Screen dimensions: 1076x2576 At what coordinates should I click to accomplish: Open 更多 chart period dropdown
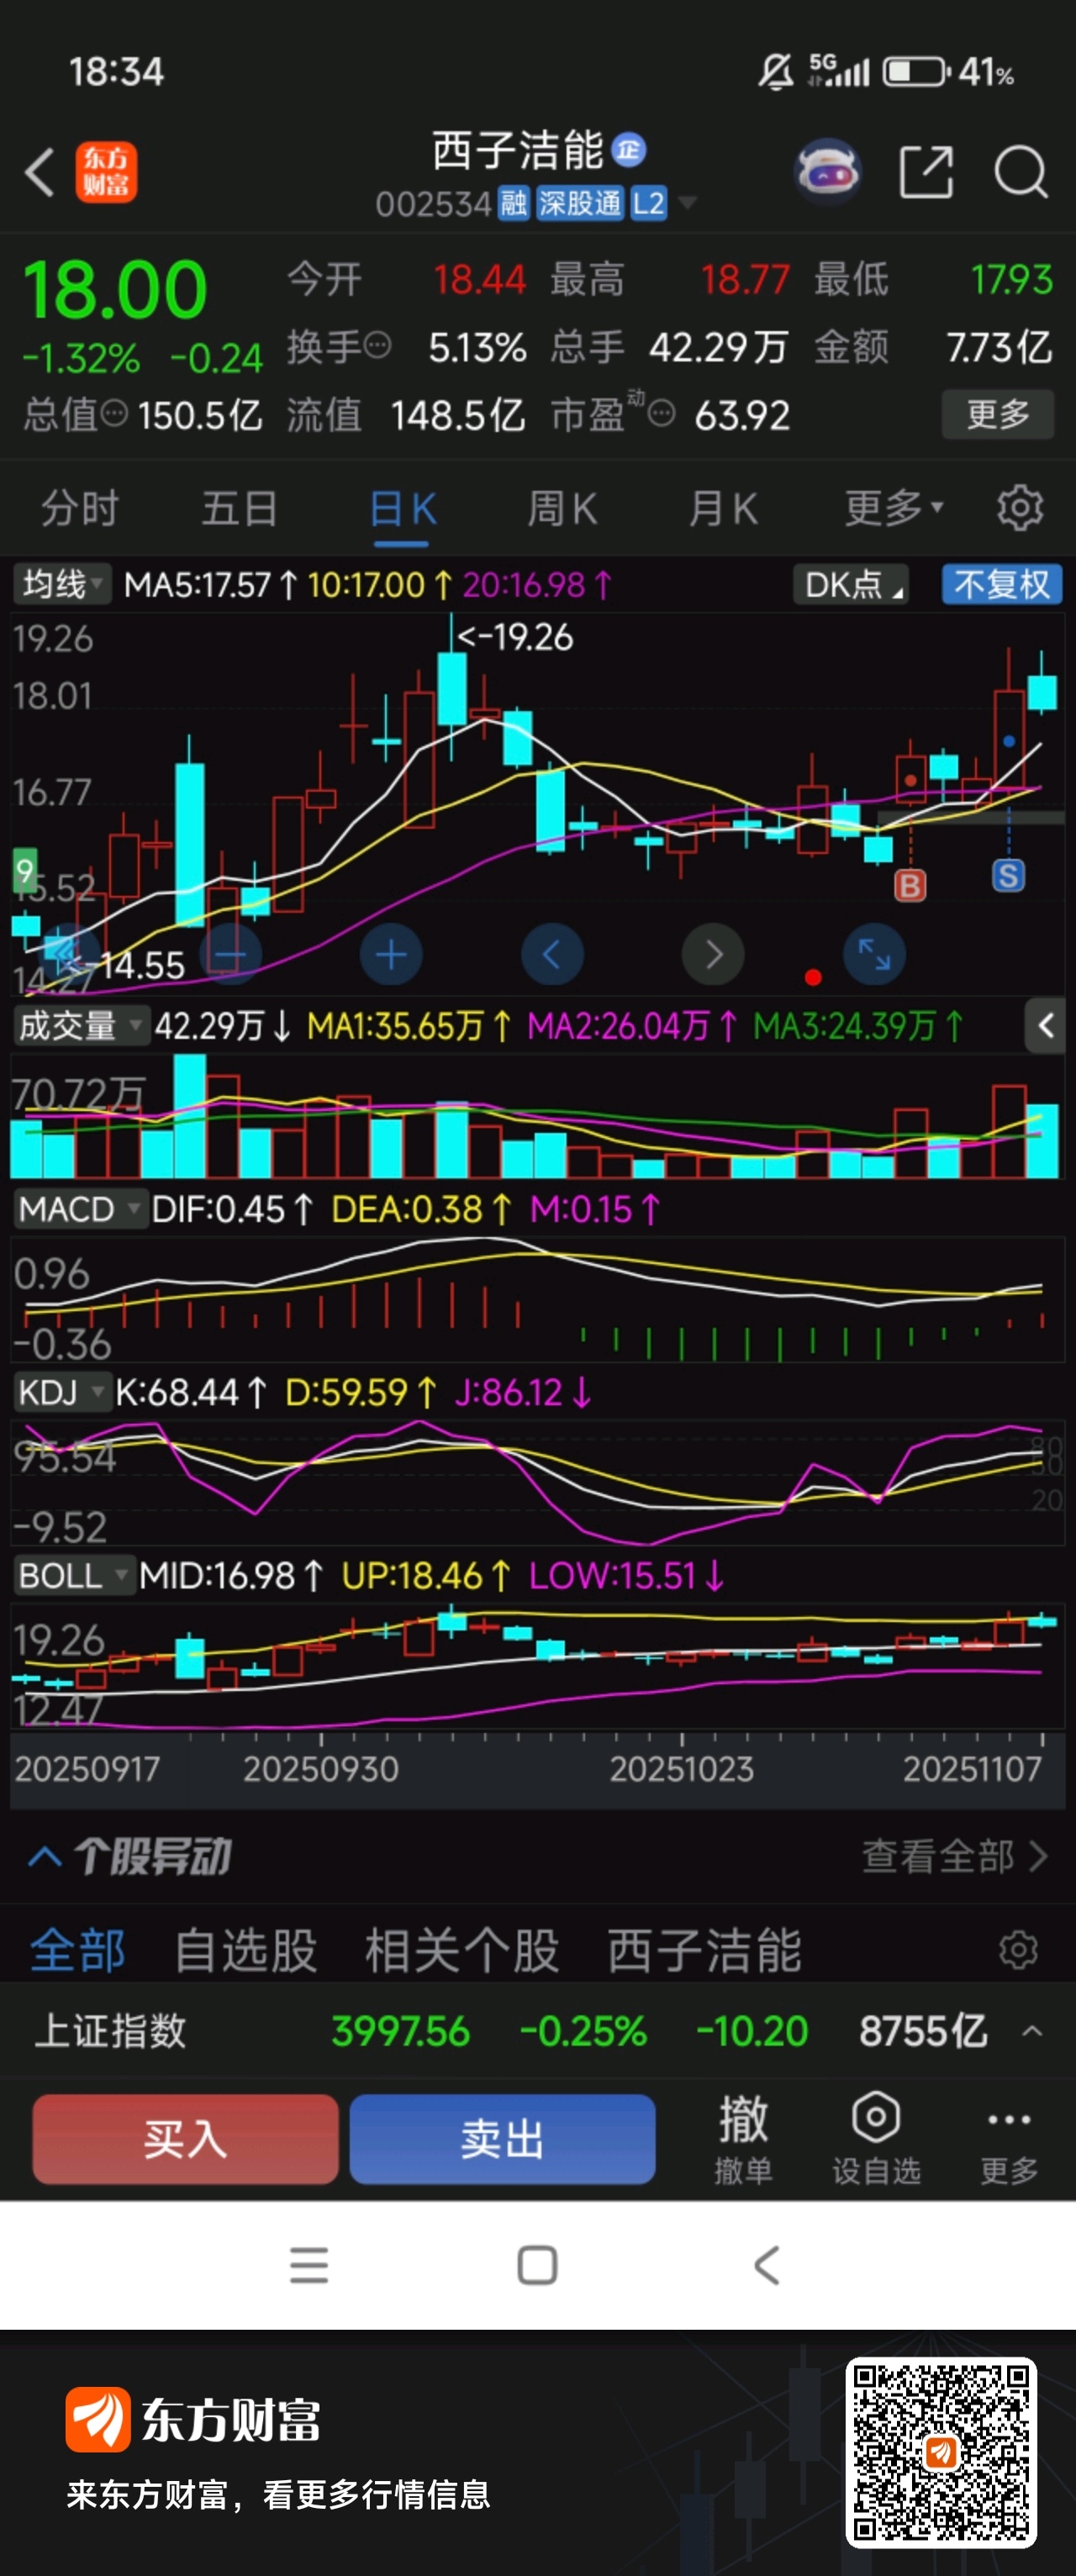[x=894, y=508]
